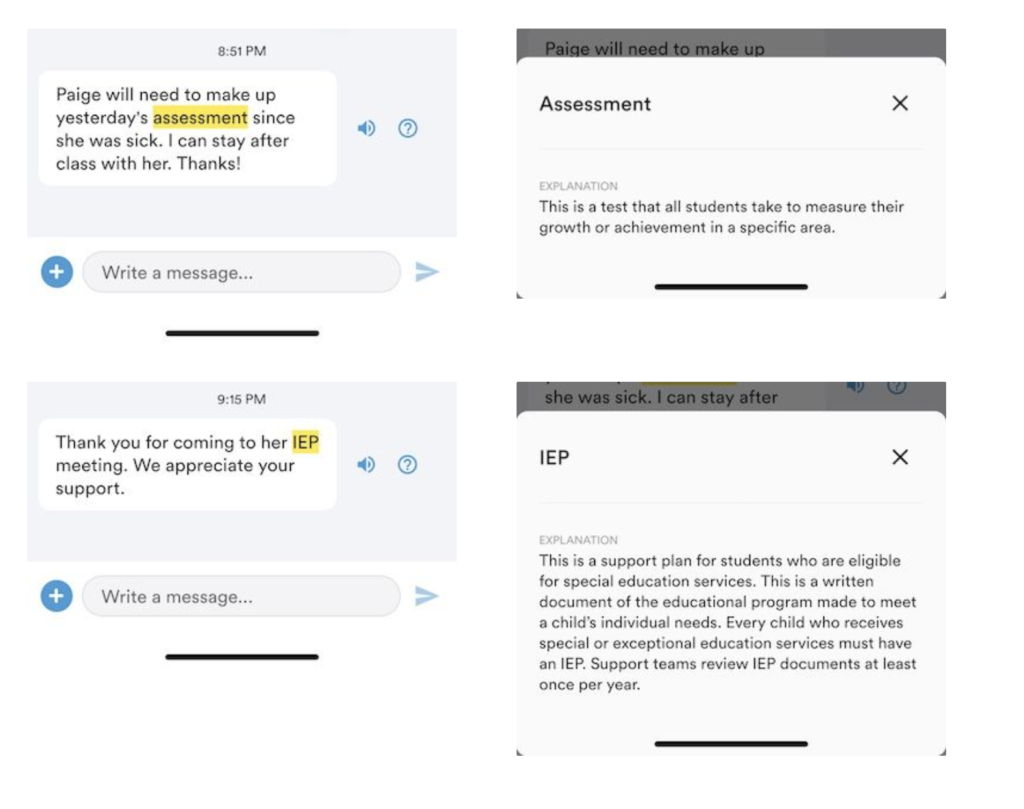Close the IEP explanation panel
1024x809 pixels.
coord(900,457)
